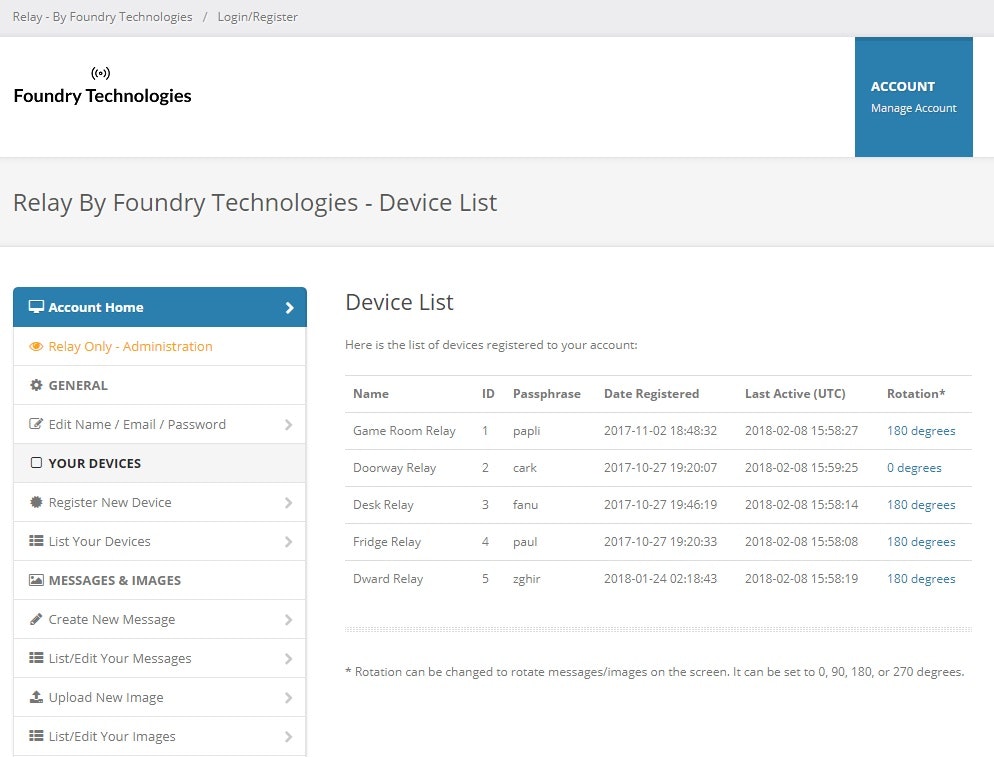The width and height of the screenshot is (994, 757).
Task: Click the Doorway Relay name cell
Action: (x=394, y=468)
